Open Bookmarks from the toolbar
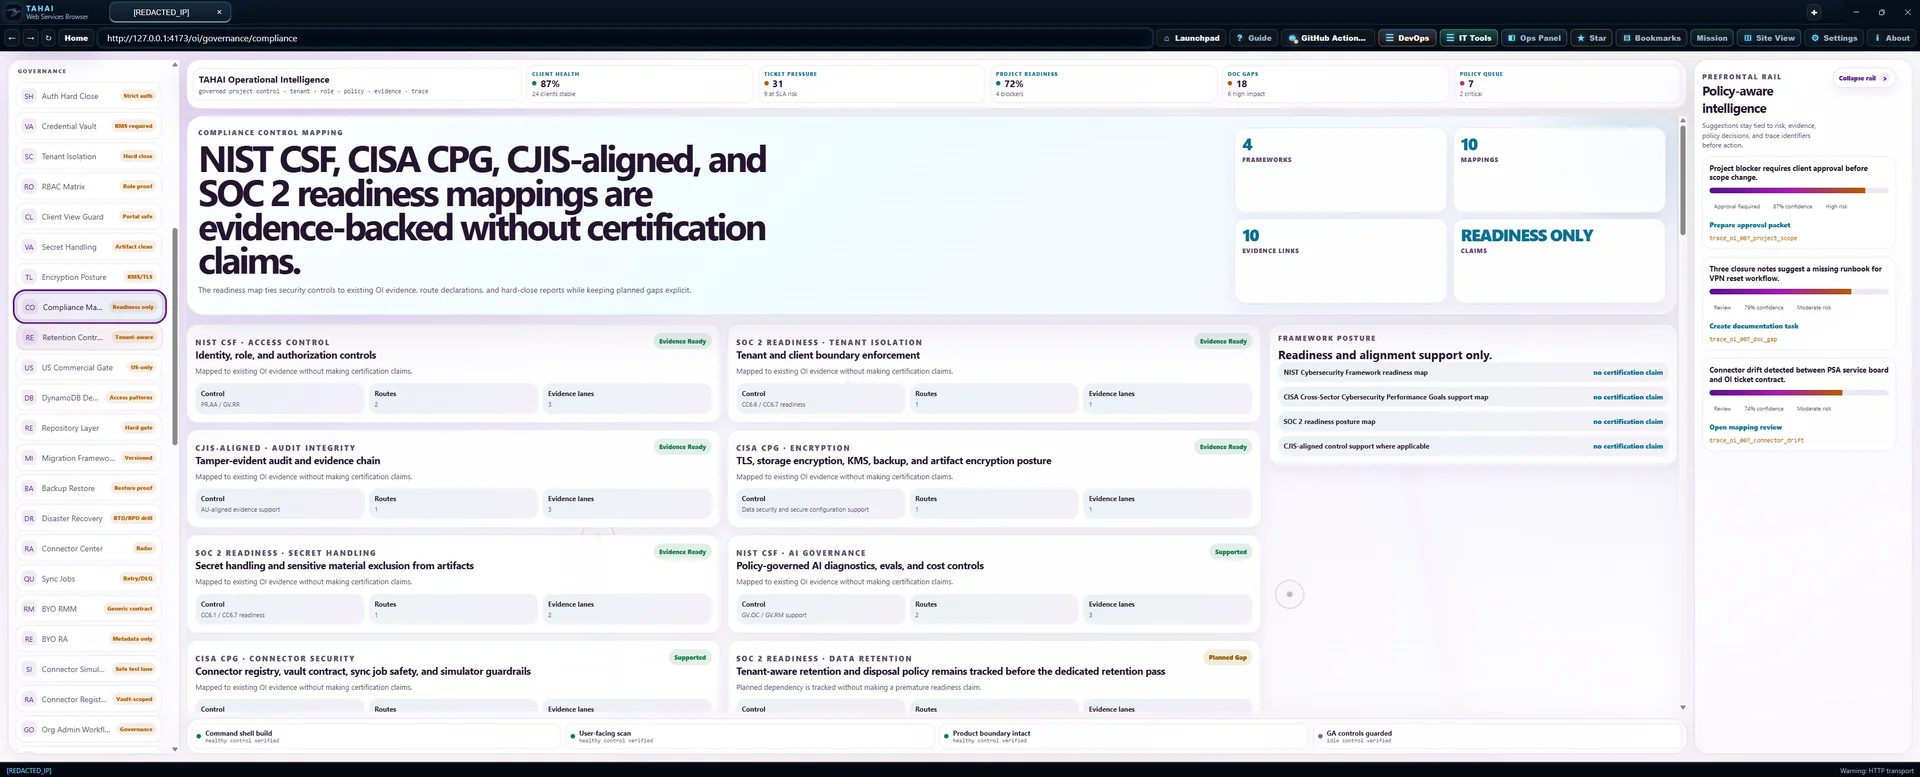 point(1652,38)
